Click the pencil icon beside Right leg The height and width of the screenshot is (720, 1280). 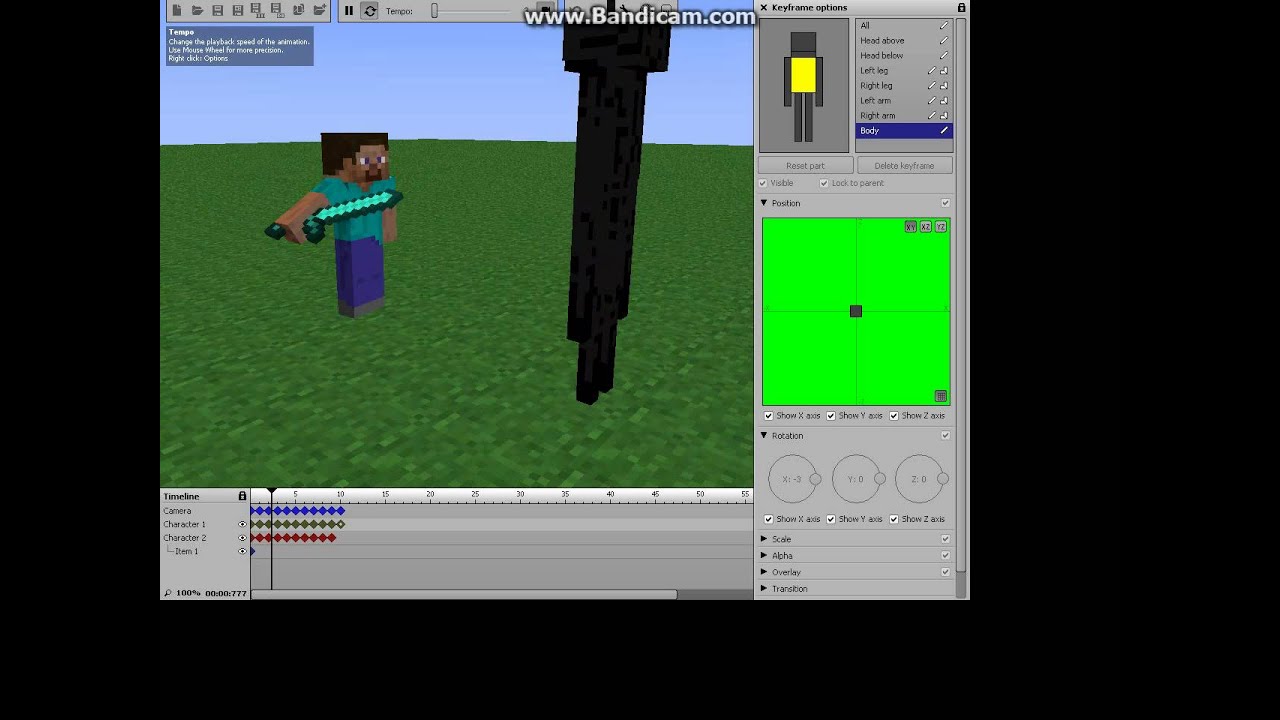pos(932,85)
